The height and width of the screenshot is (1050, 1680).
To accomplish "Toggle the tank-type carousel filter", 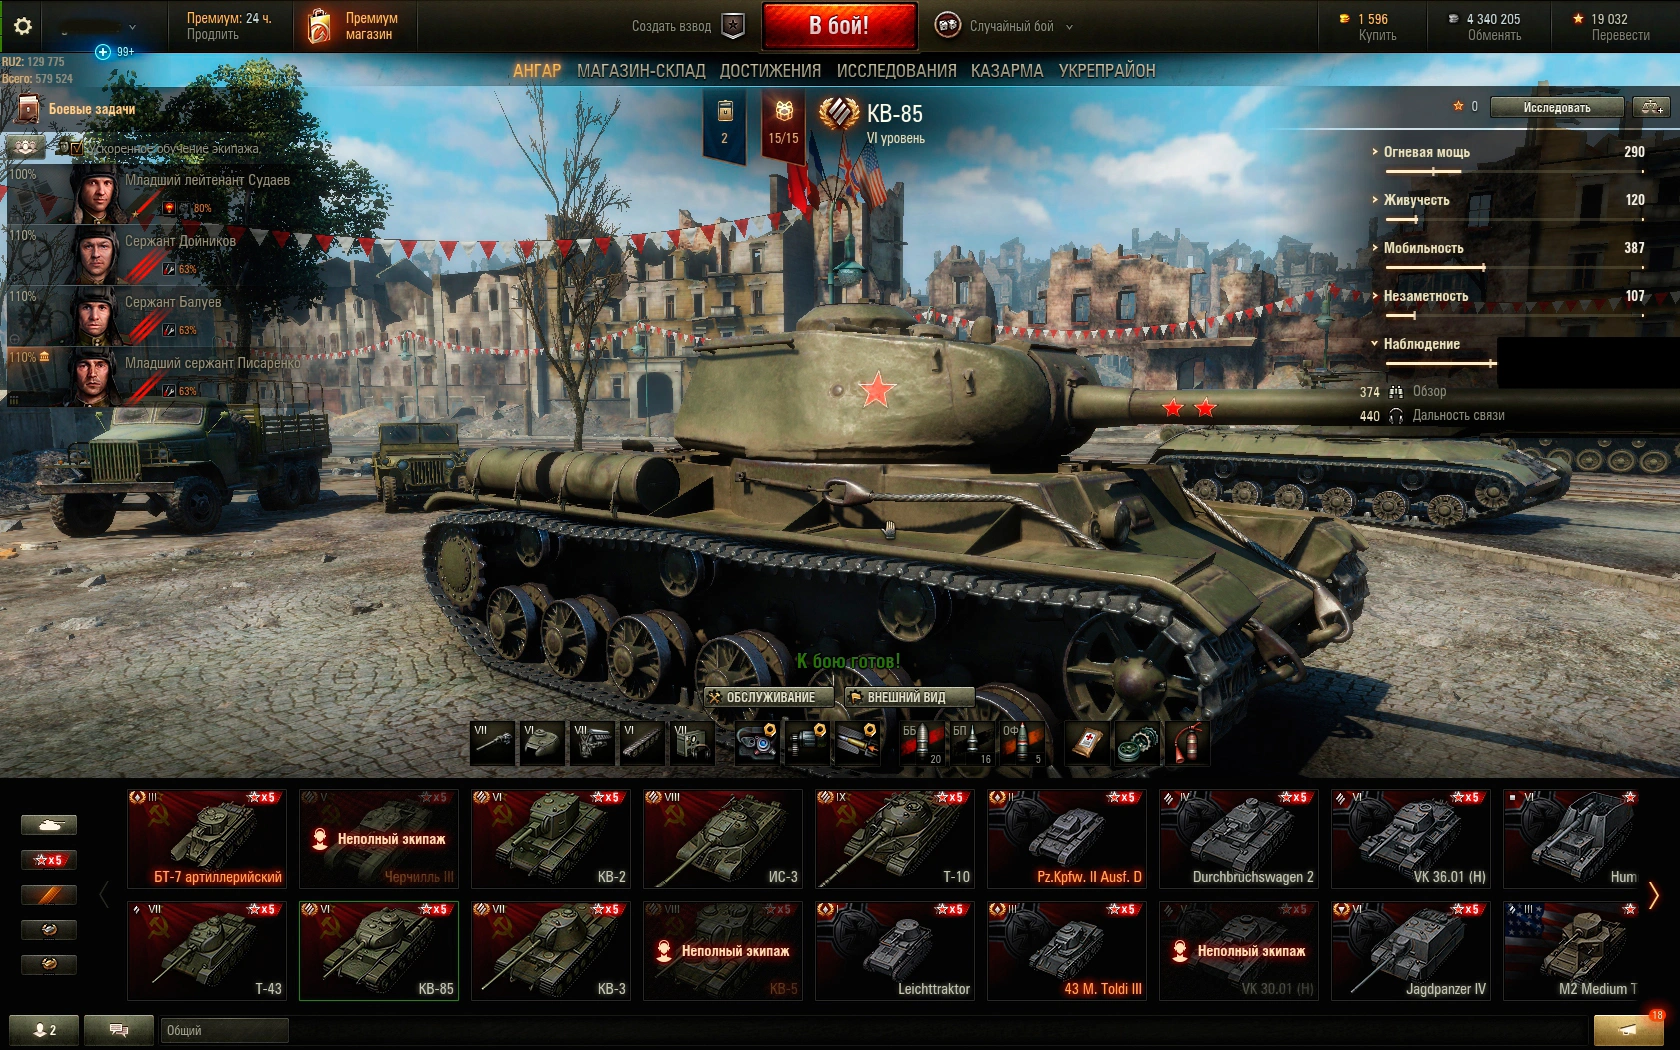I will [49, 825].
